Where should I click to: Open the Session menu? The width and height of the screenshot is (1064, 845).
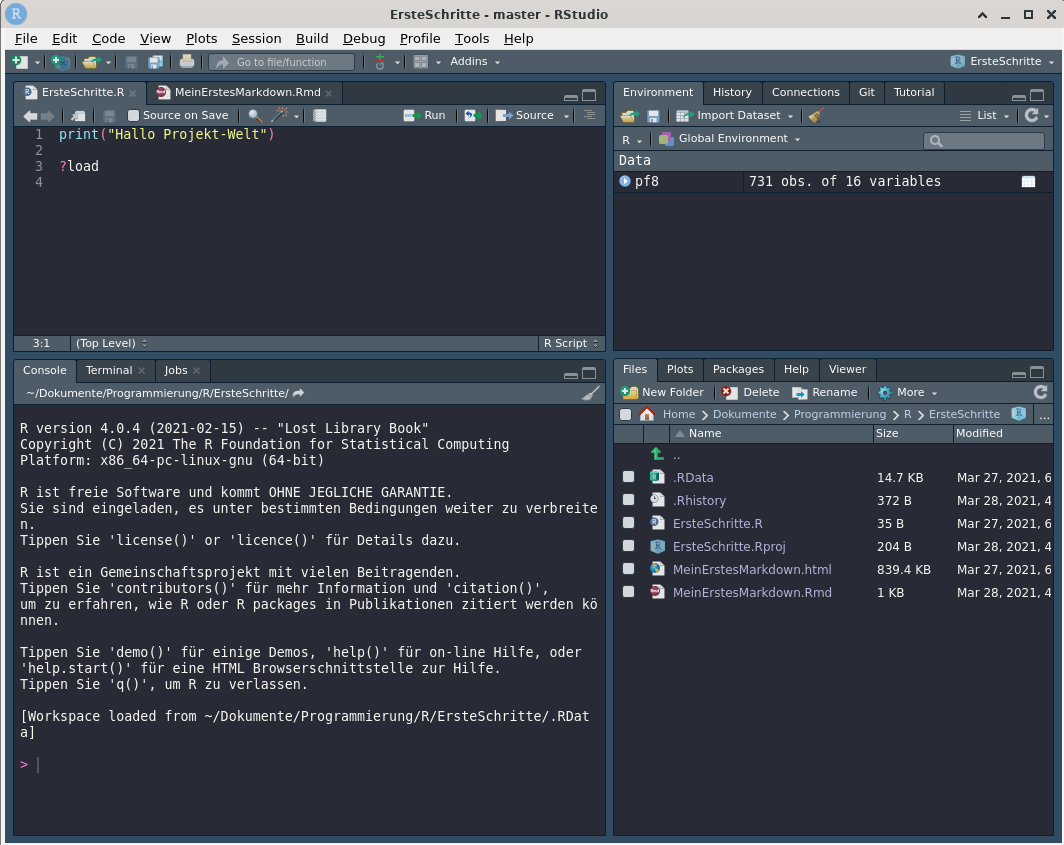pos(256,39)
